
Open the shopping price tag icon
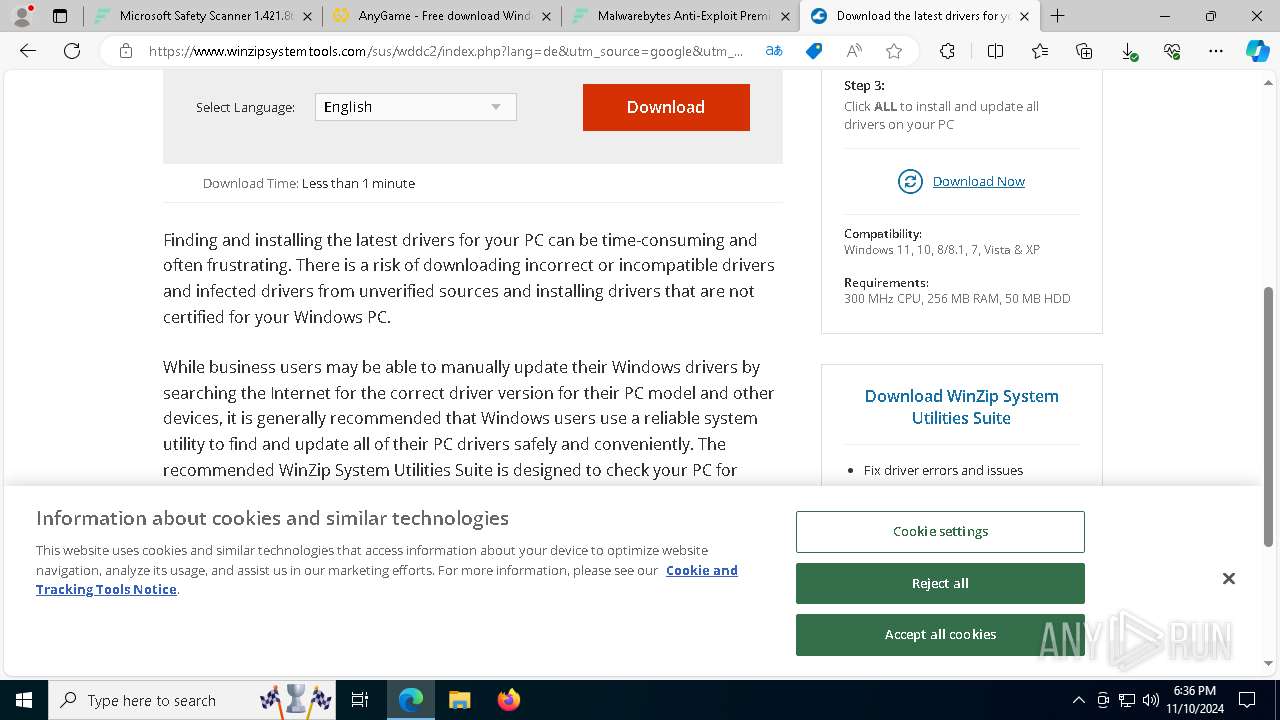[814, 51]
